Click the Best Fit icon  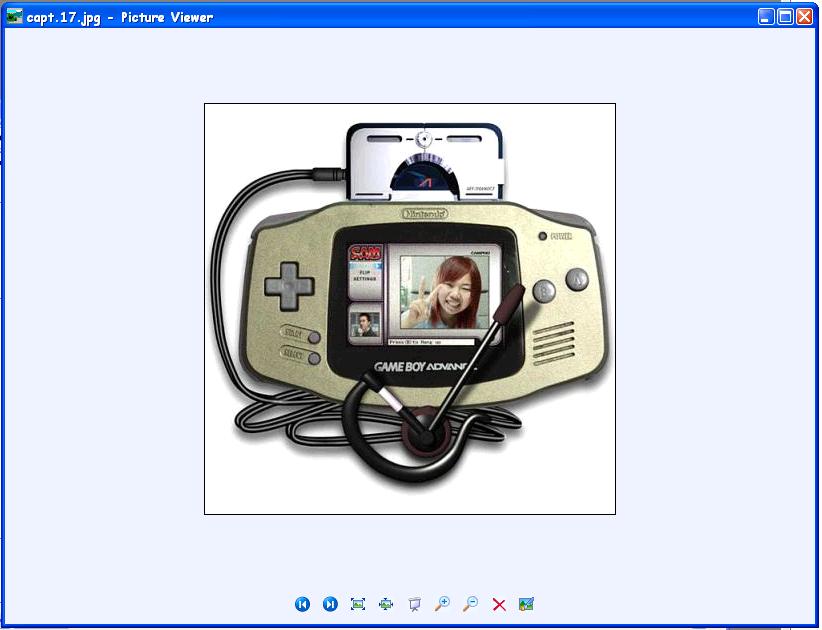click(x=358, y=604)
